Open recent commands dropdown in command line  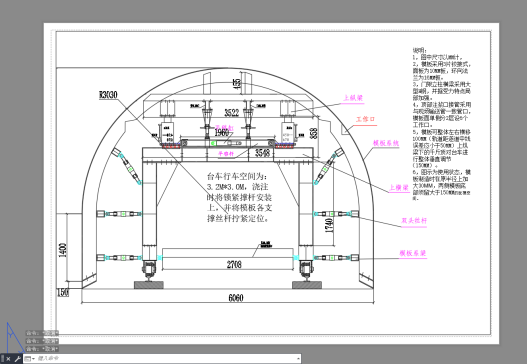(30, 359)
